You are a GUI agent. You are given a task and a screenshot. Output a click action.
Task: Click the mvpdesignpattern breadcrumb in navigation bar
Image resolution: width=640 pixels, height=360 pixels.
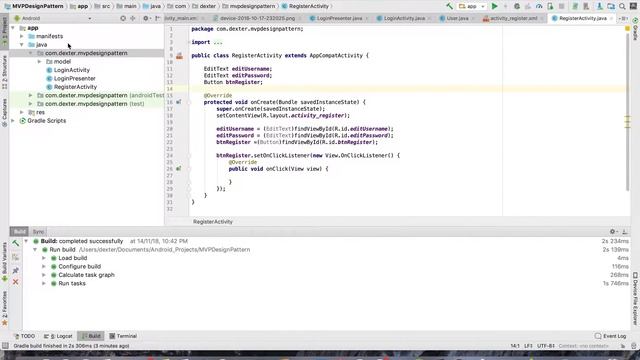tap(249, 6)
